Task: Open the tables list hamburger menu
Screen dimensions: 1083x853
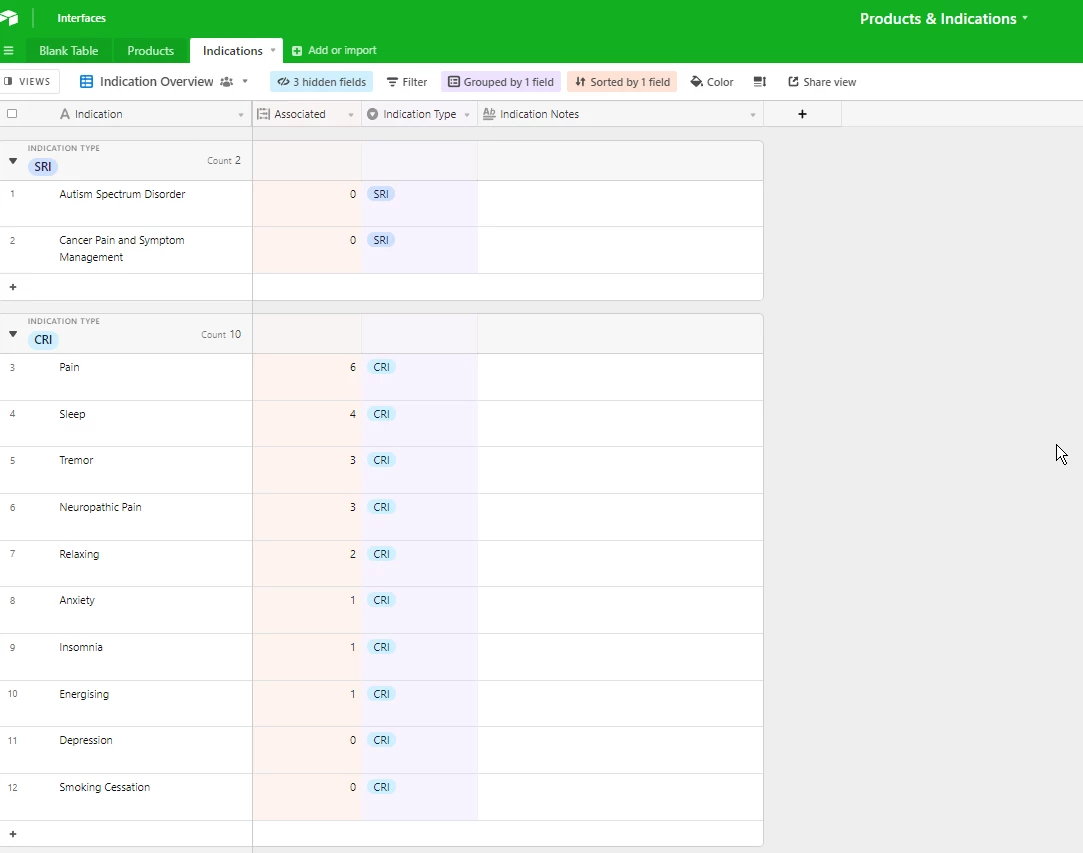Action: pos(8,50)
